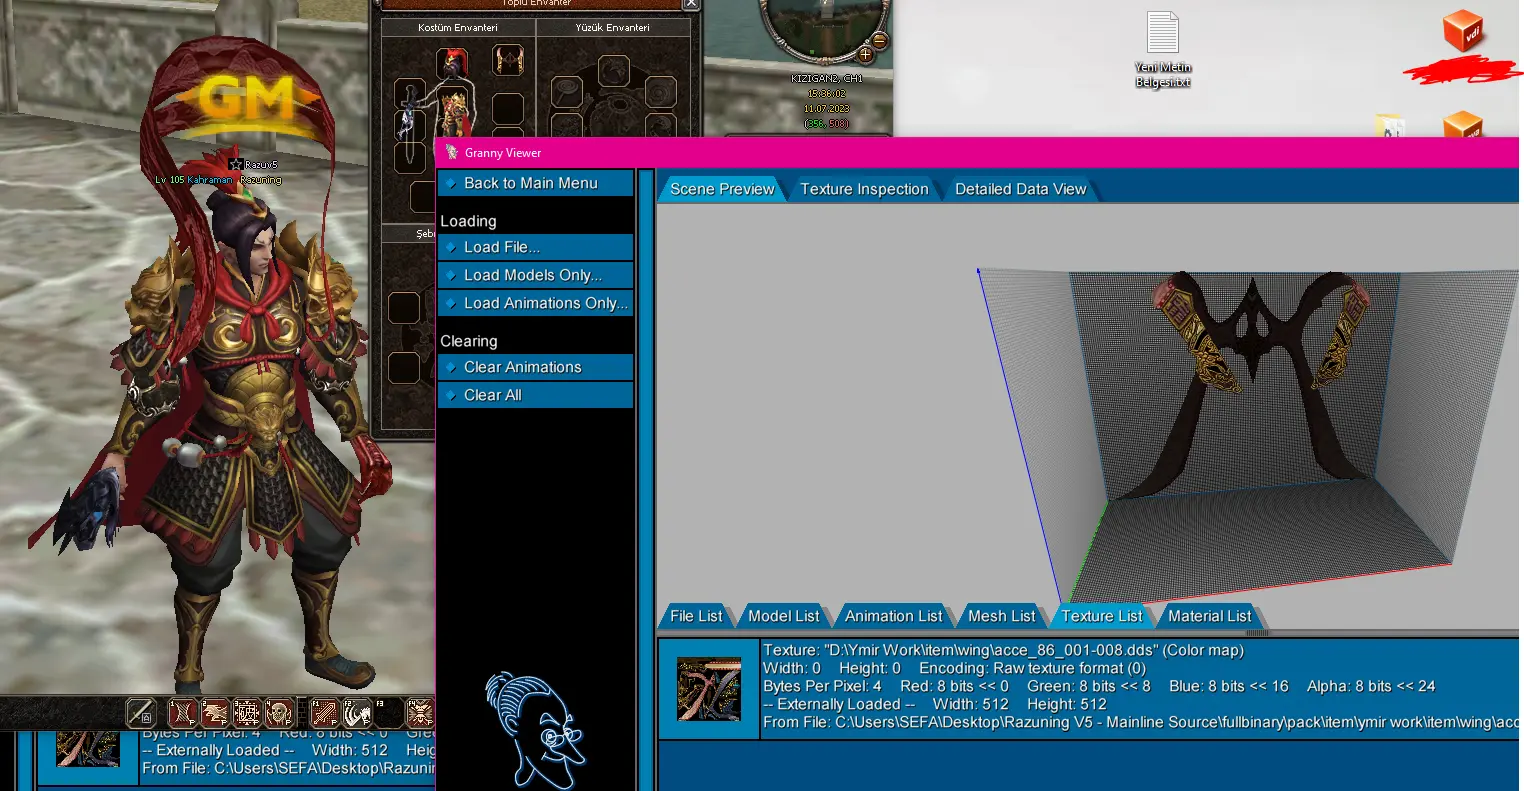Click the 11.07.2023 date text
The height and width of the screenshot is (791, 1524).
point(827,108)
